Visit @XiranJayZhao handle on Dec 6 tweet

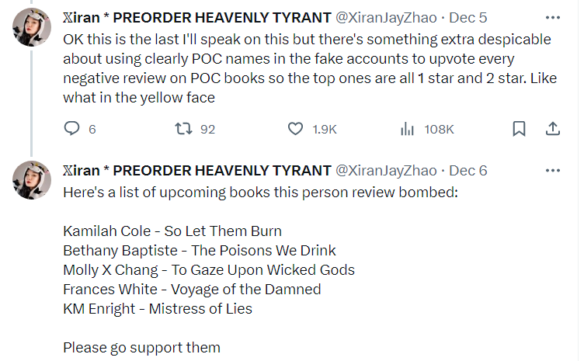pos(386,171)
